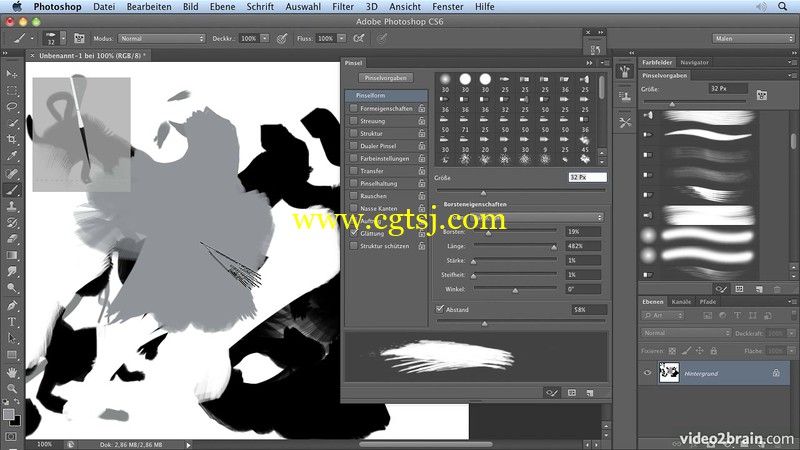The height and width of the screenshot is (450, 800).
Task: Select the Zoom tool
Action: point(11,389)
